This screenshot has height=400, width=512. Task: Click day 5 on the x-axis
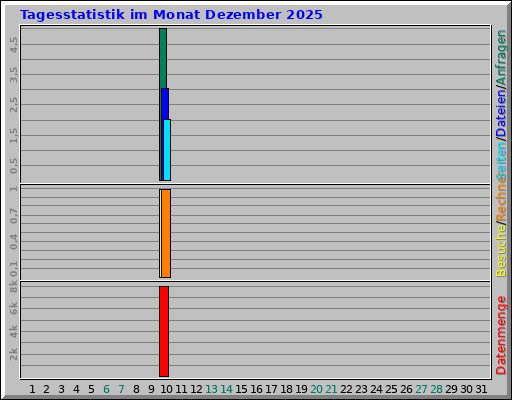(x=91, y=389)
